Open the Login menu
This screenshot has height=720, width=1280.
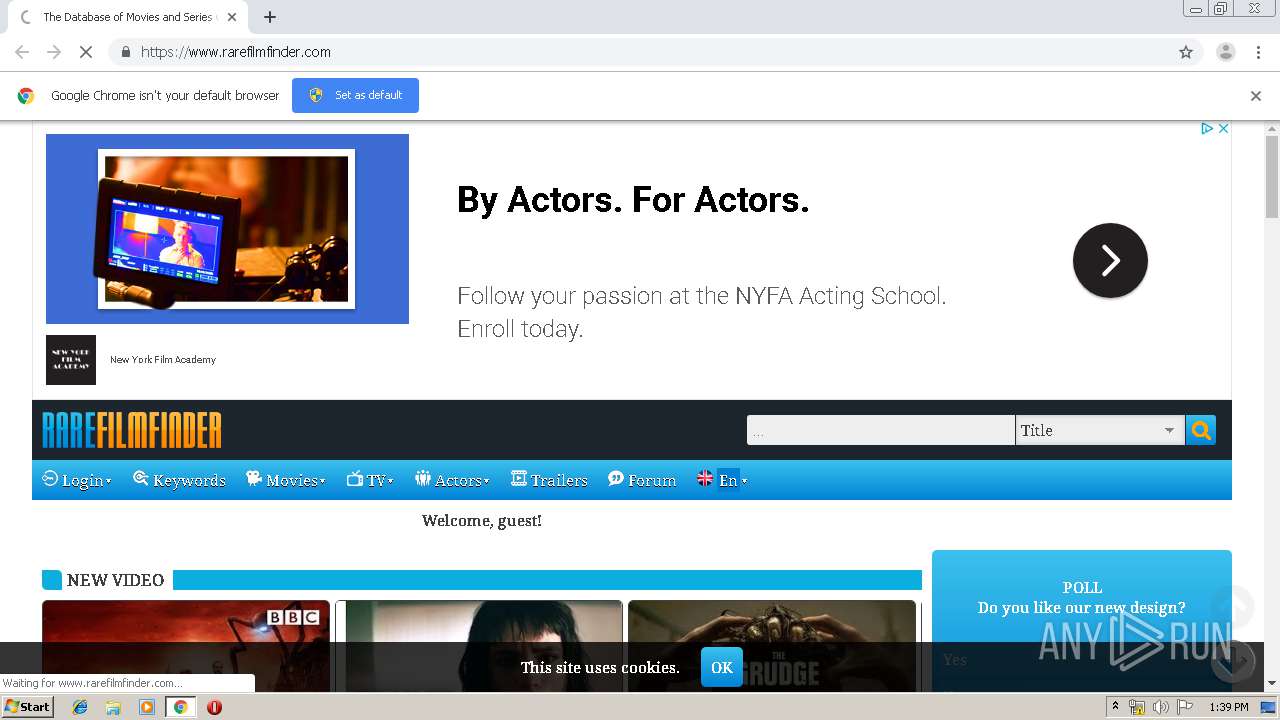[x=77, y=480]
